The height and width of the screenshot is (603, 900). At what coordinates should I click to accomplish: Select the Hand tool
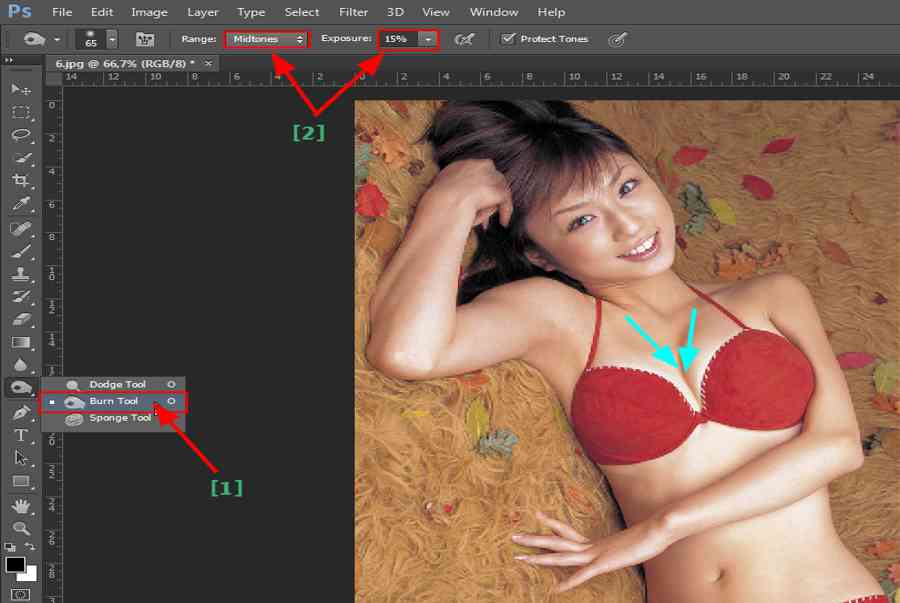pyautogui.click(x=21, y=506)
